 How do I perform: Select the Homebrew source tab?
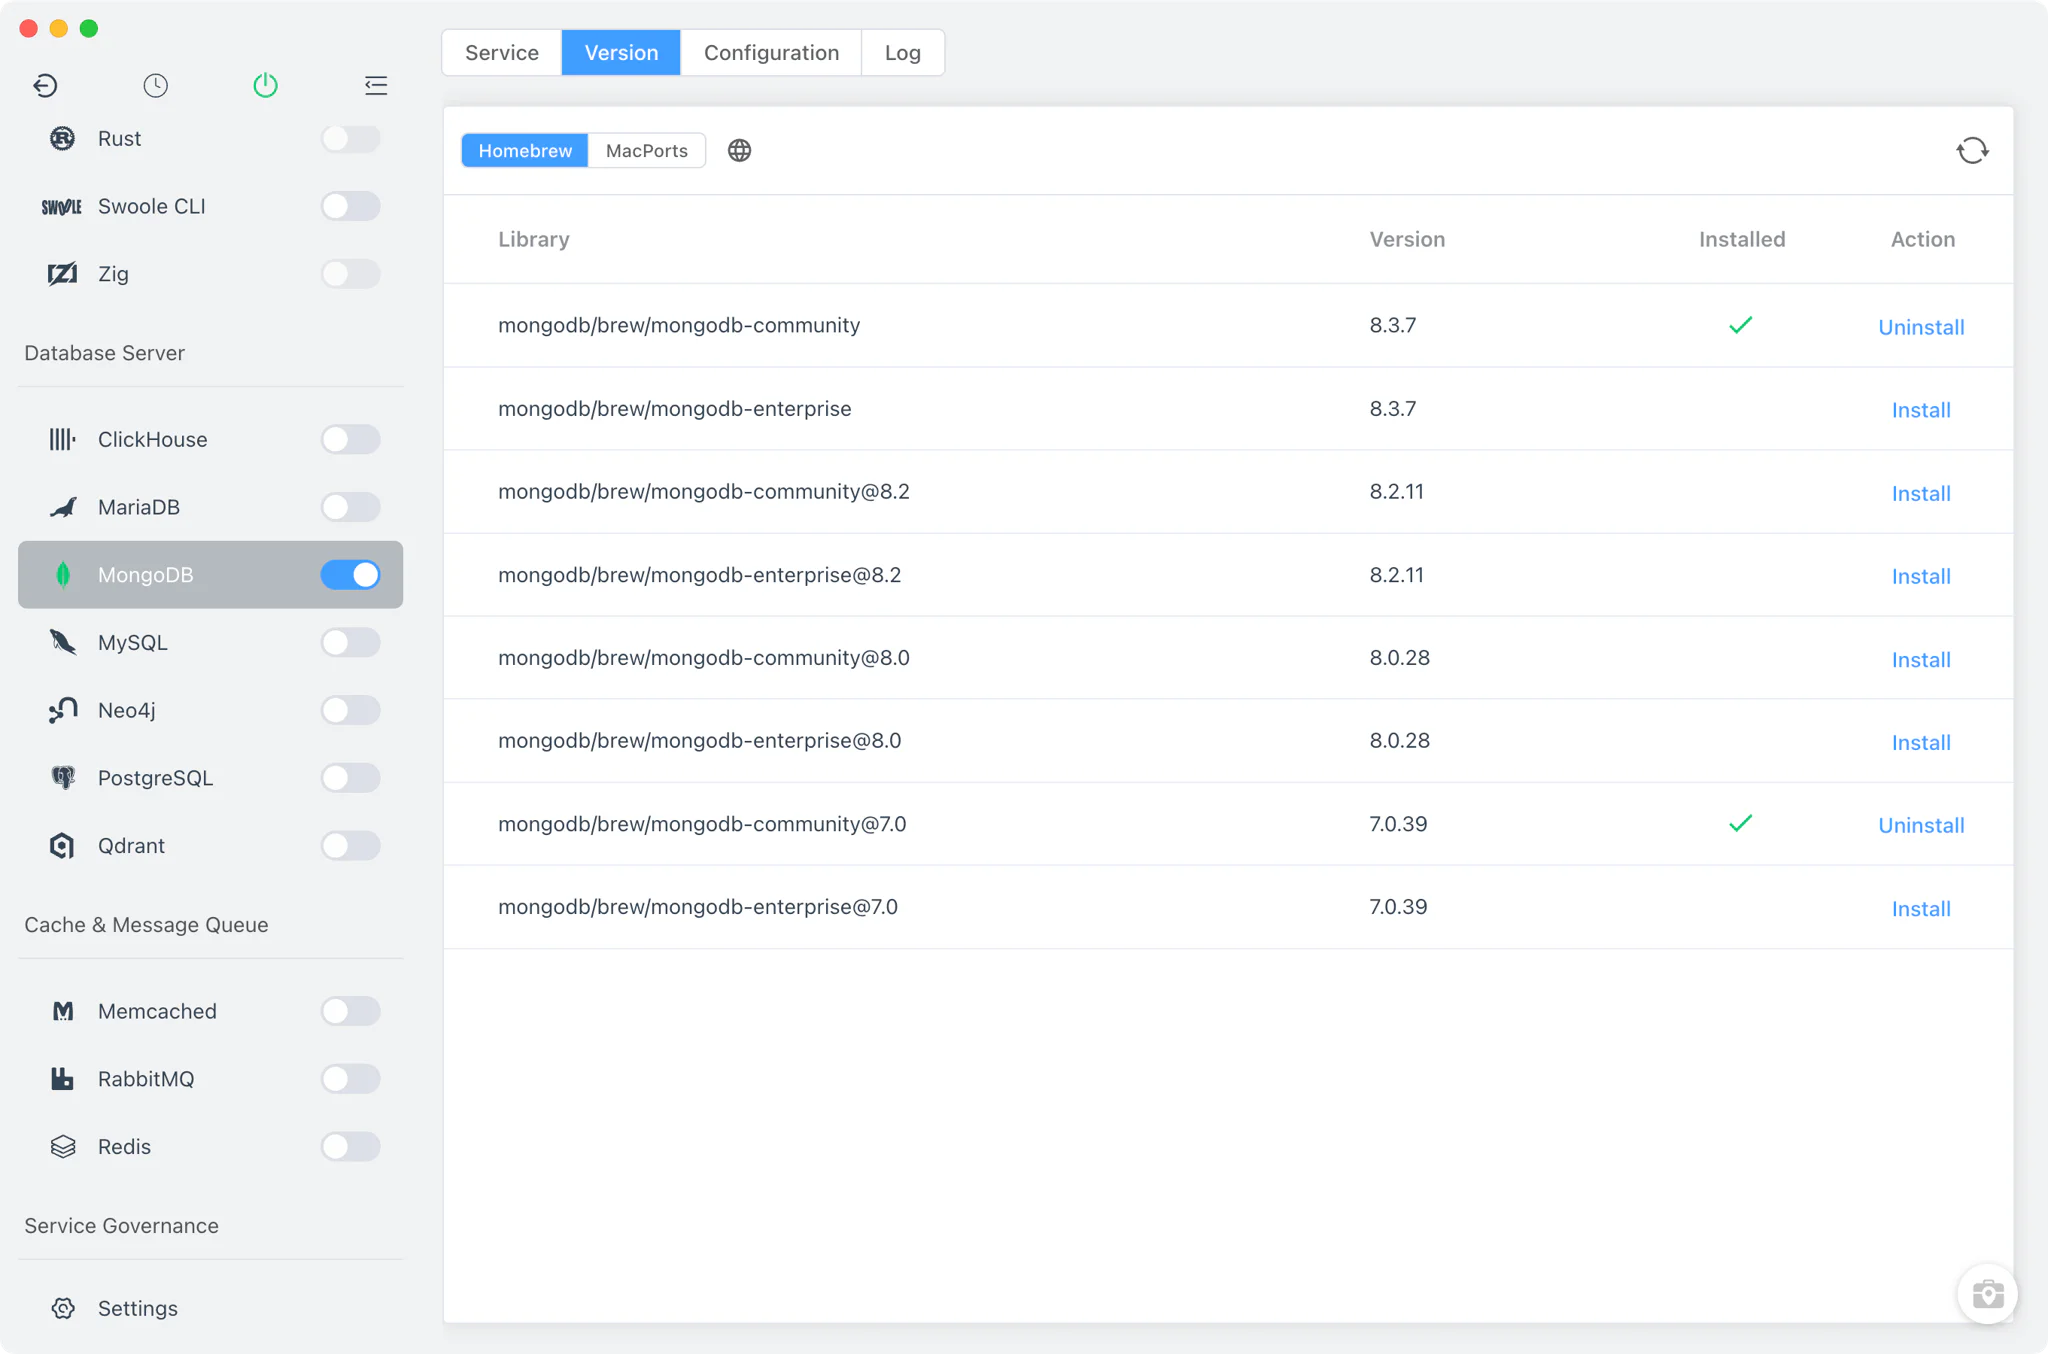coord(525,150)
